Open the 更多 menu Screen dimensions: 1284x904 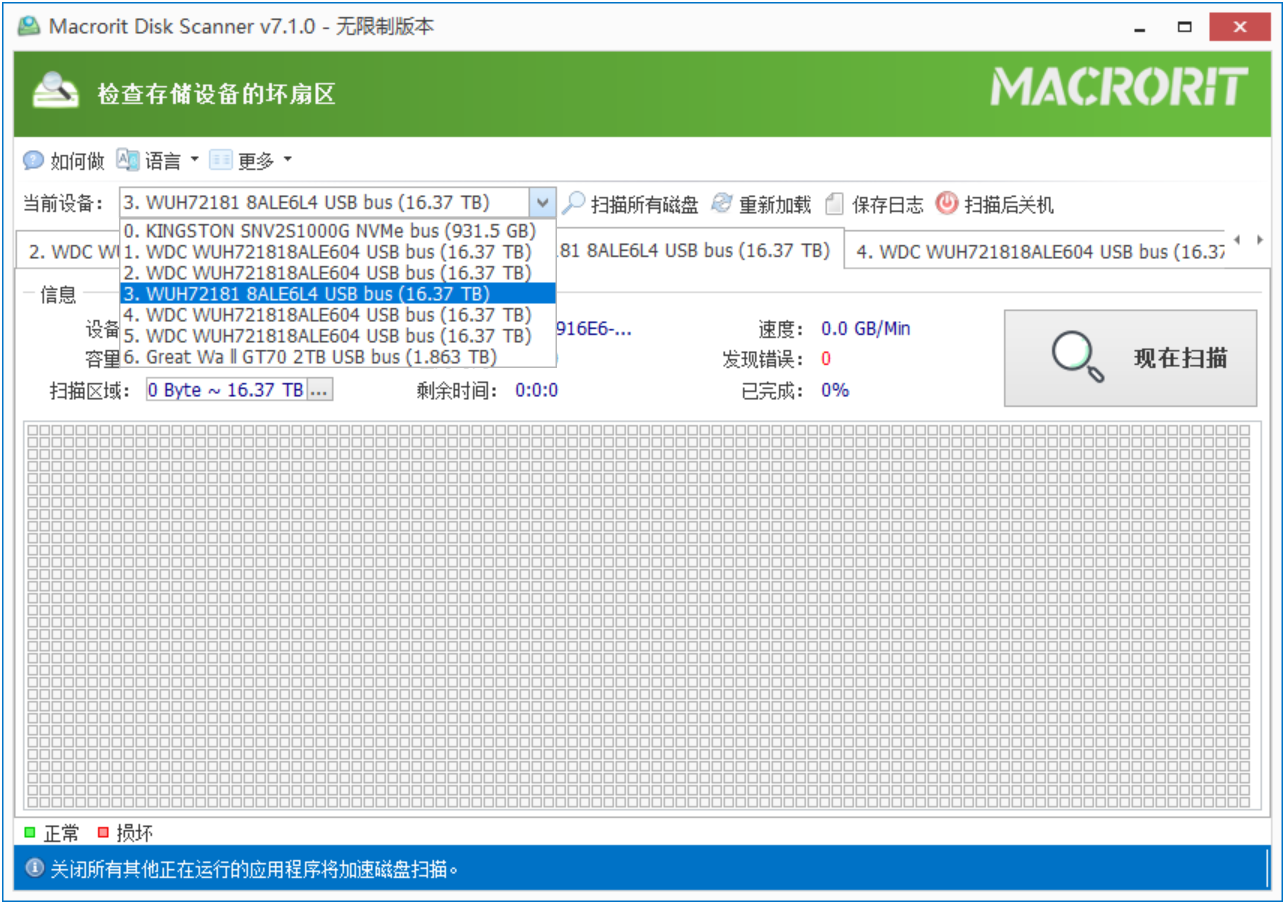(251, 160)
